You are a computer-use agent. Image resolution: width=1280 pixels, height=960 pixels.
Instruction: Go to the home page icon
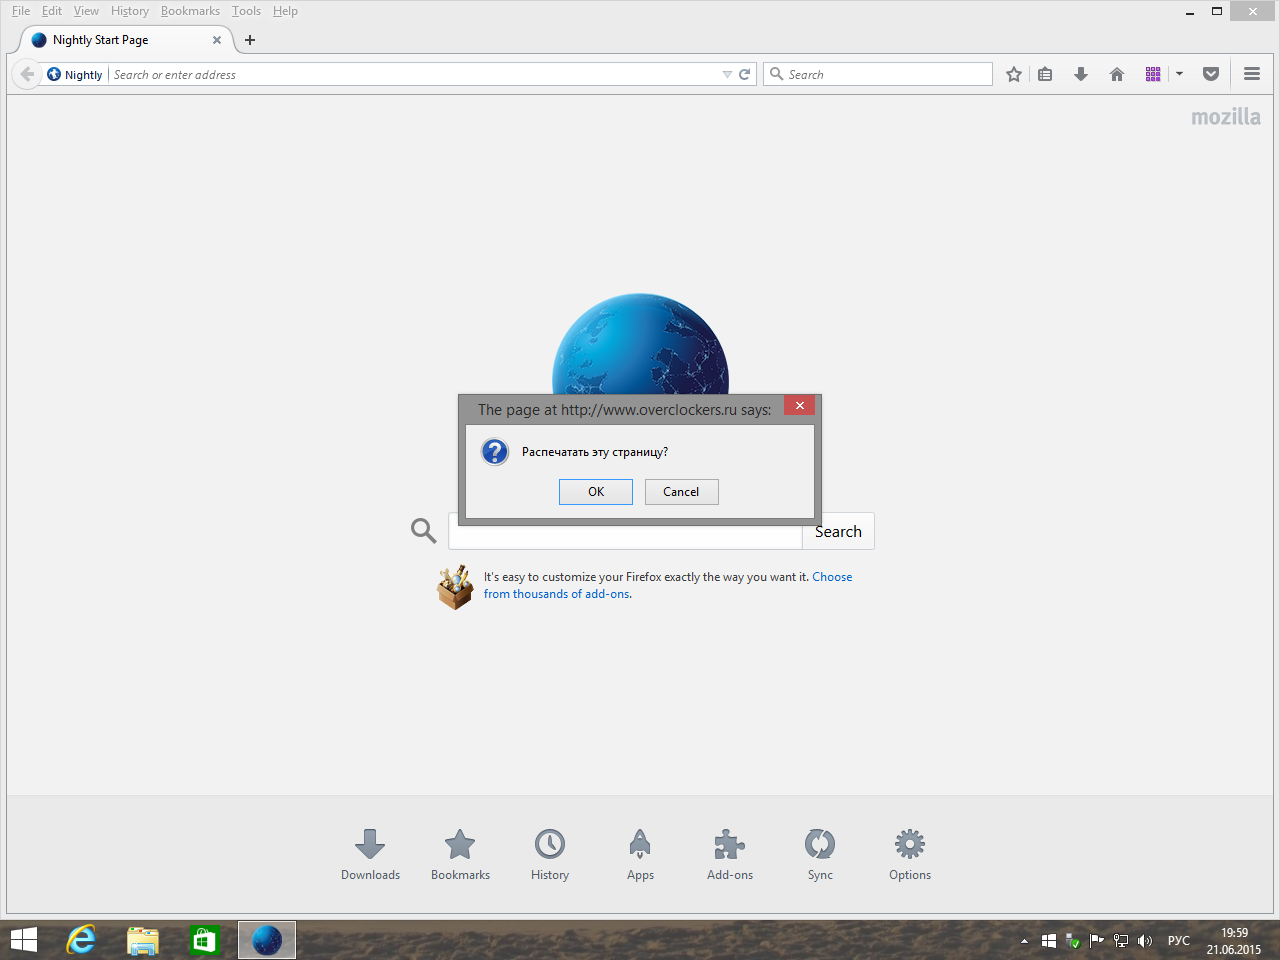(1117, 74)
